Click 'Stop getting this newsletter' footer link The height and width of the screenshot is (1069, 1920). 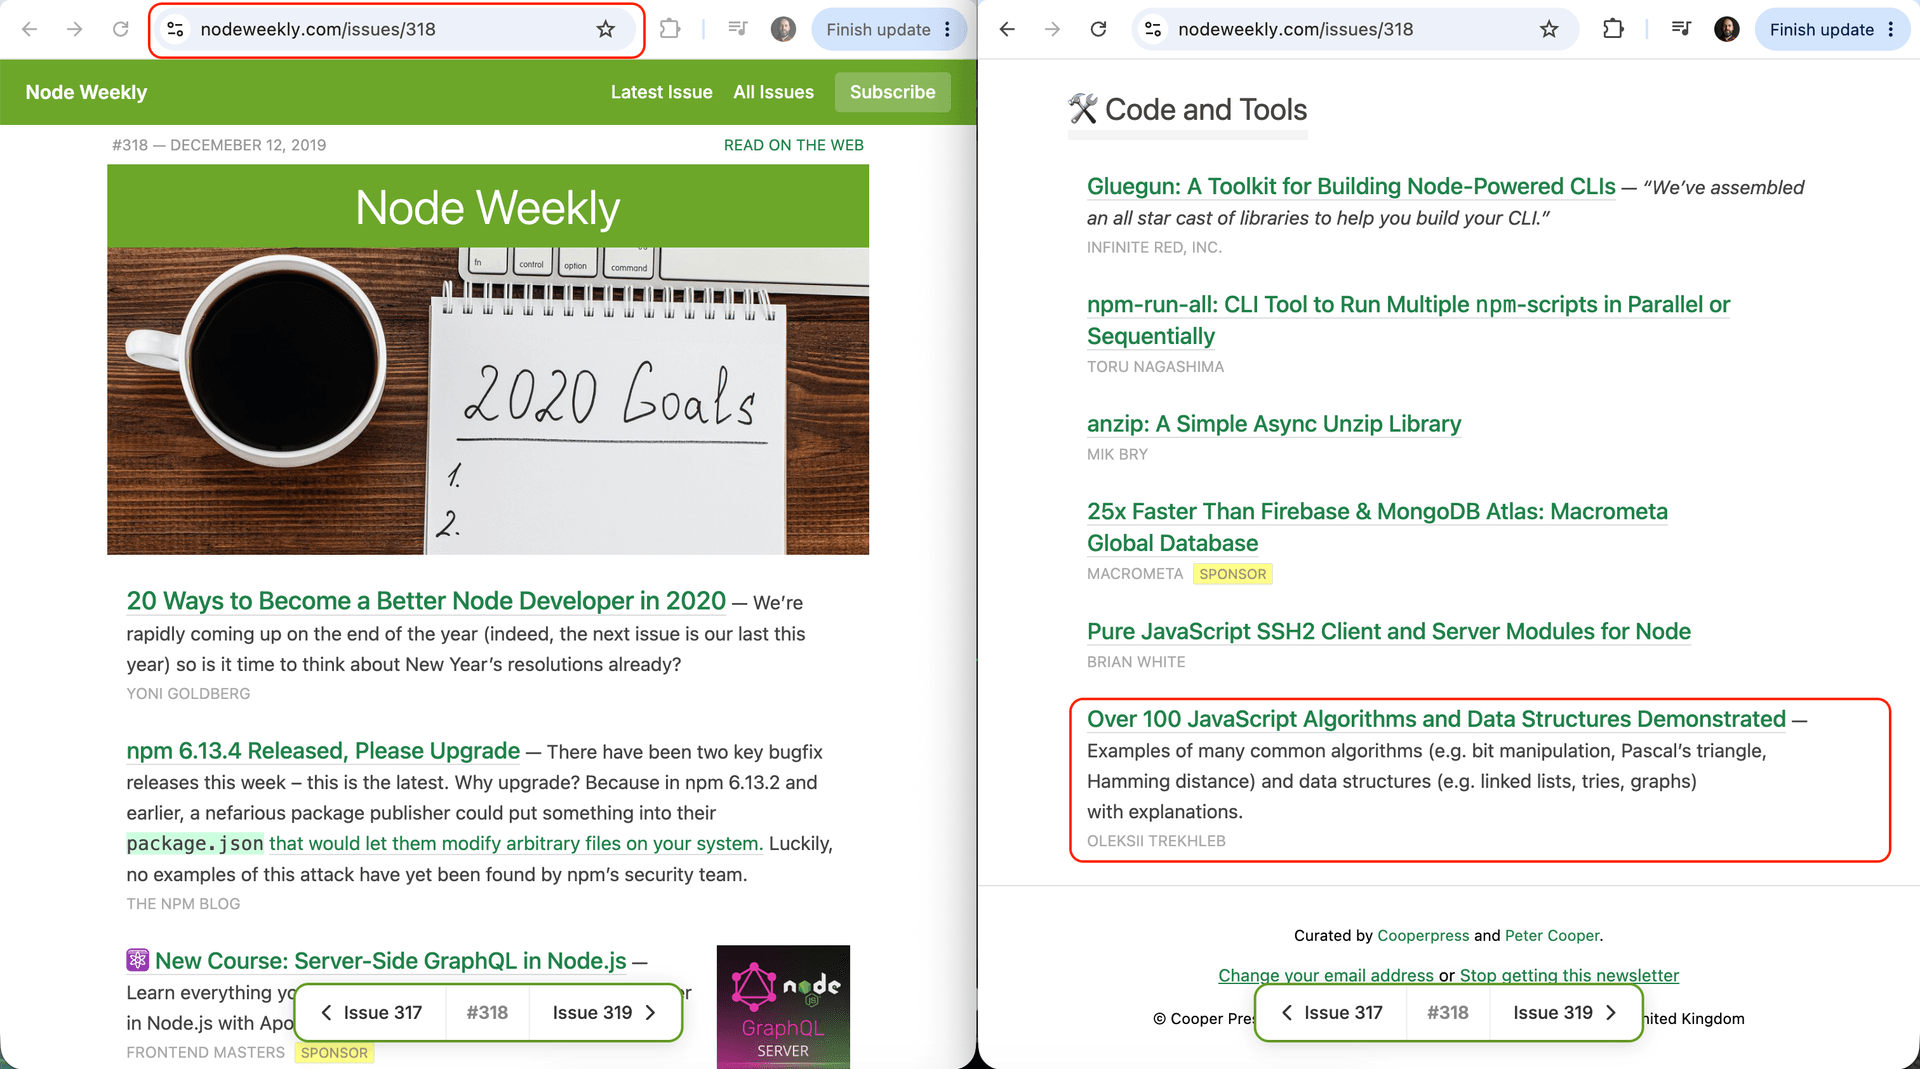tap(1569, 975)
